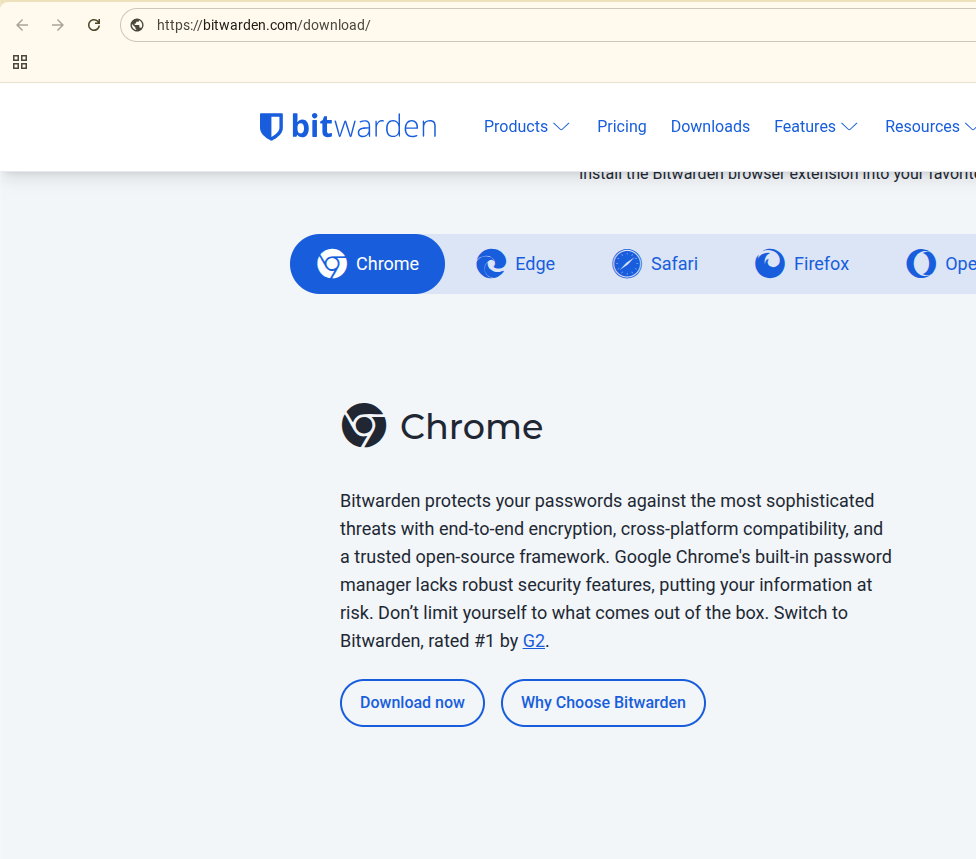
Task: Open the apps grid in bookmarks bar
Action: (20, 62)
